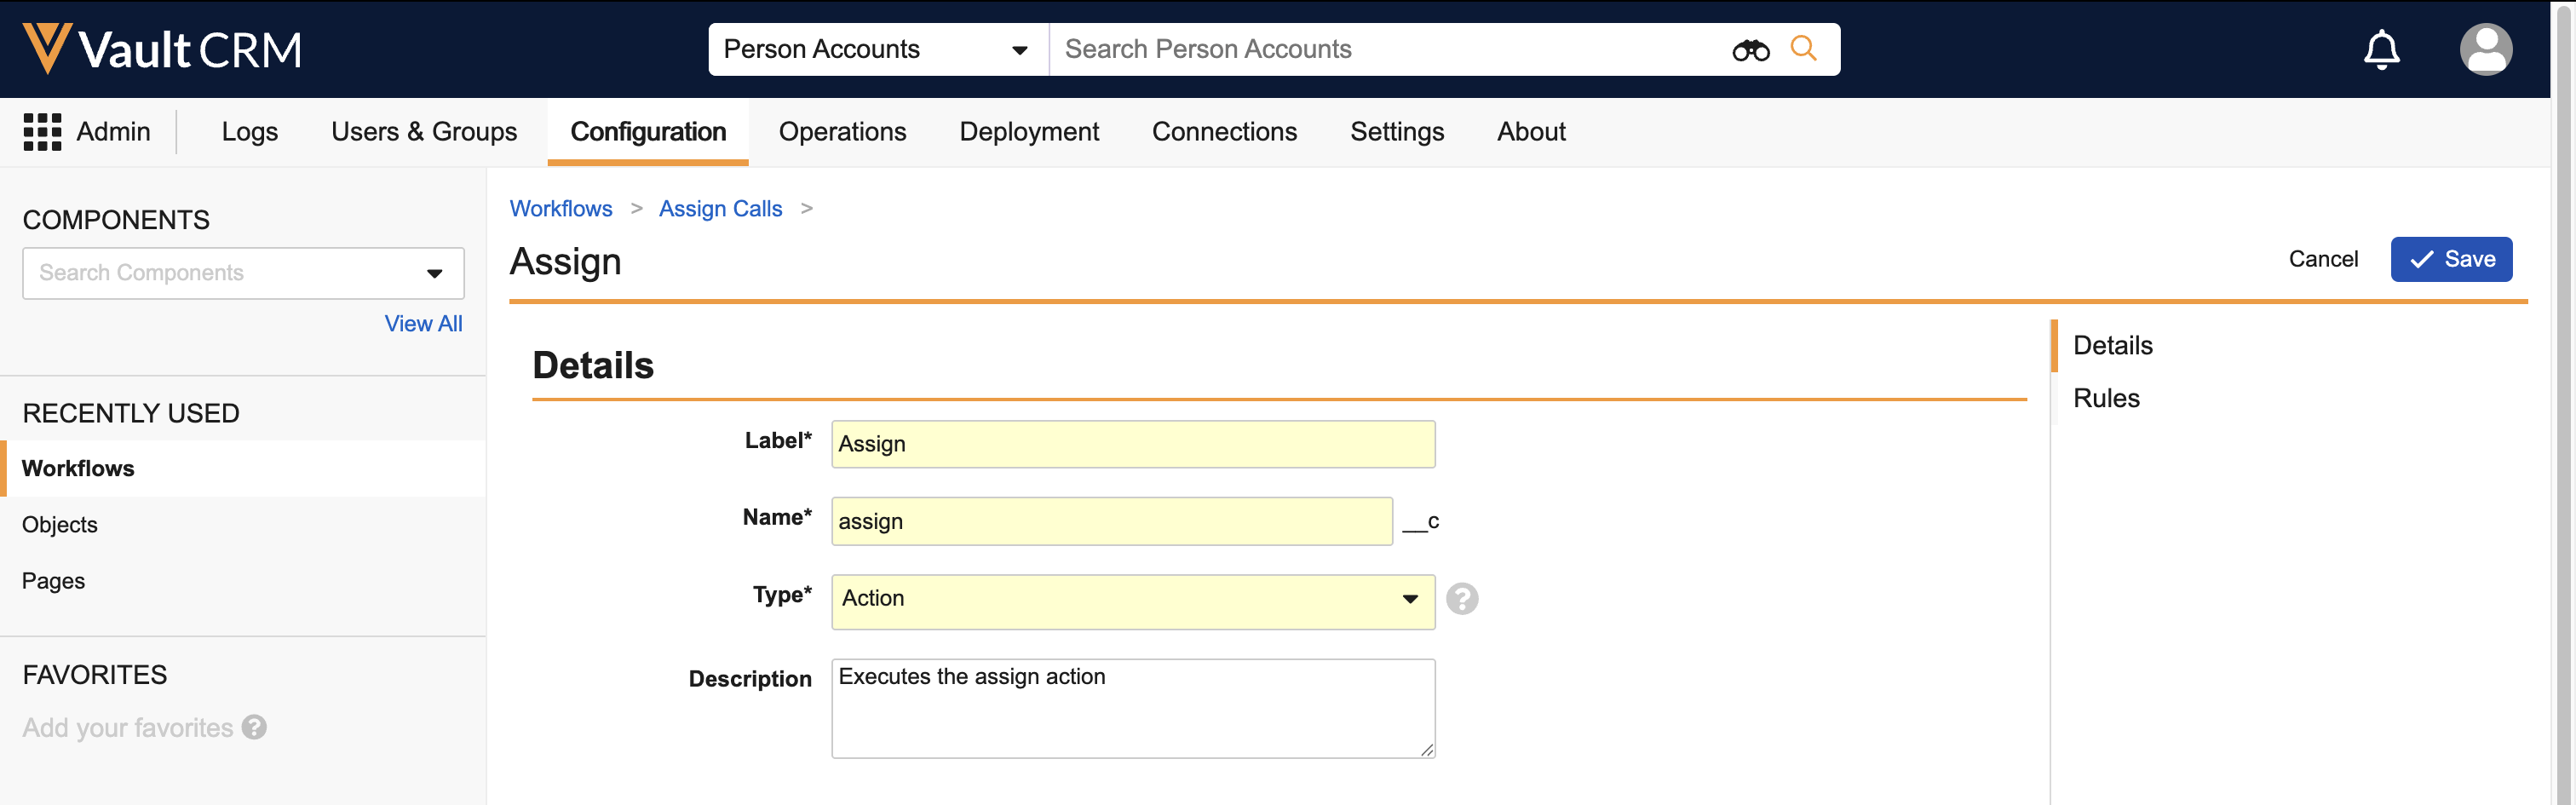Click the orange magnifier search icon
Screen dimensions: 2576x805
click(1803, 48)
